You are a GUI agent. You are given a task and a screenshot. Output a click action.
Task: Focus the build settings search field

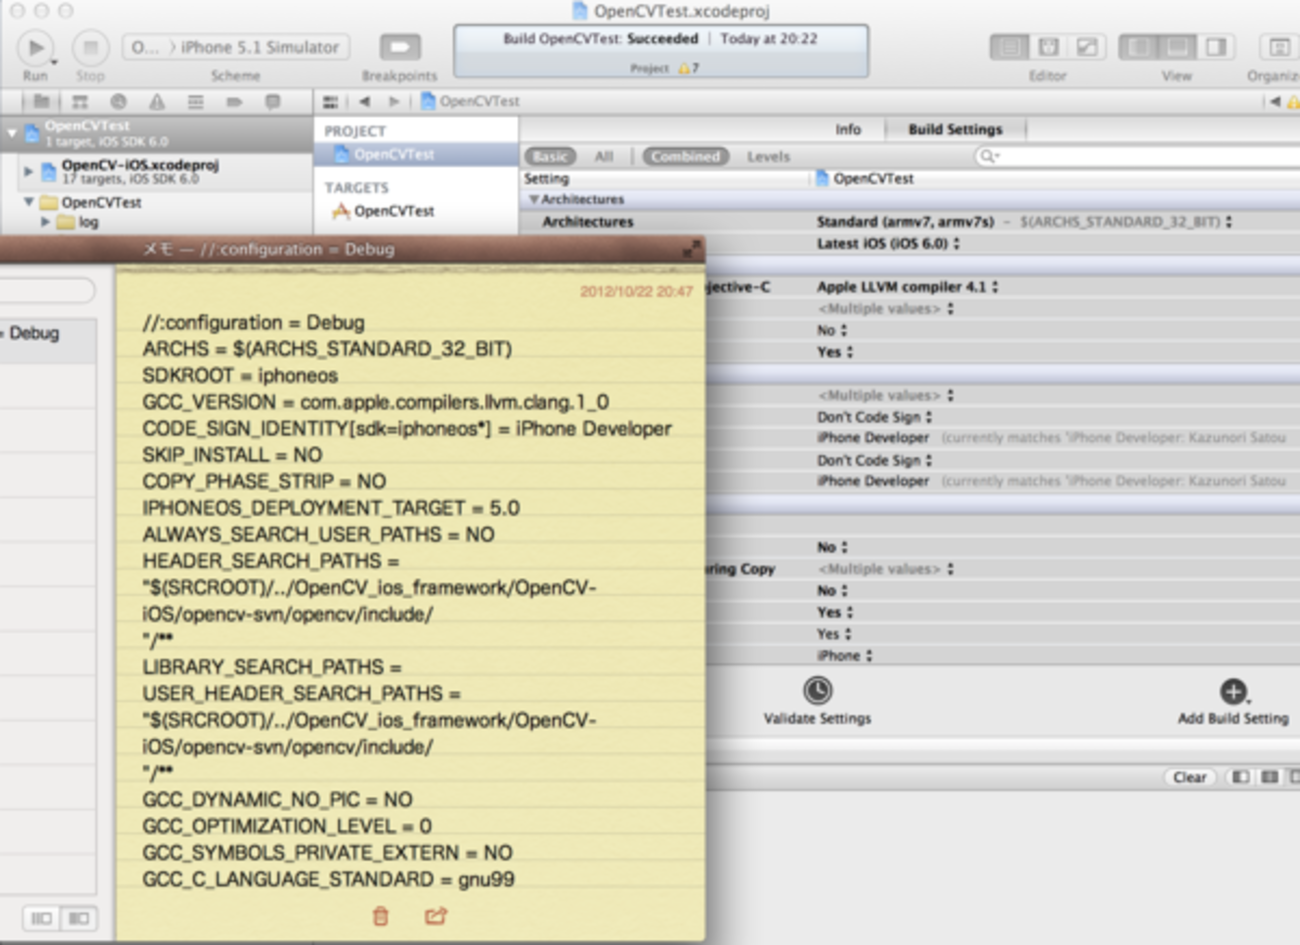tap(1137, 156)
